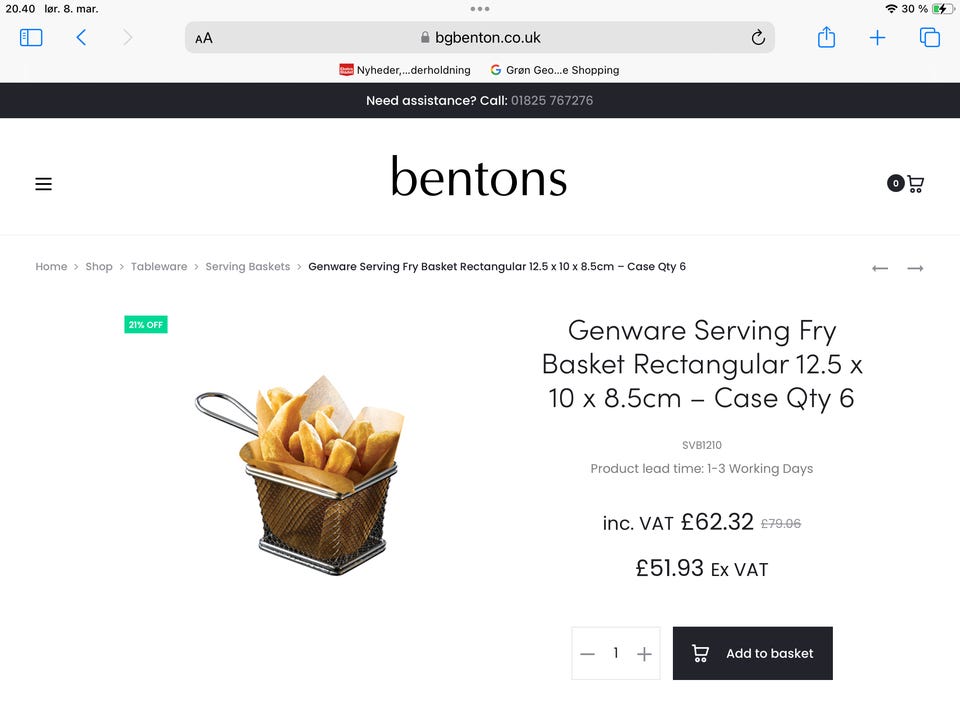Viewport: 960px width, 720px height.
Task: Open a new Safari tab
Action: [x=877, y=38]
